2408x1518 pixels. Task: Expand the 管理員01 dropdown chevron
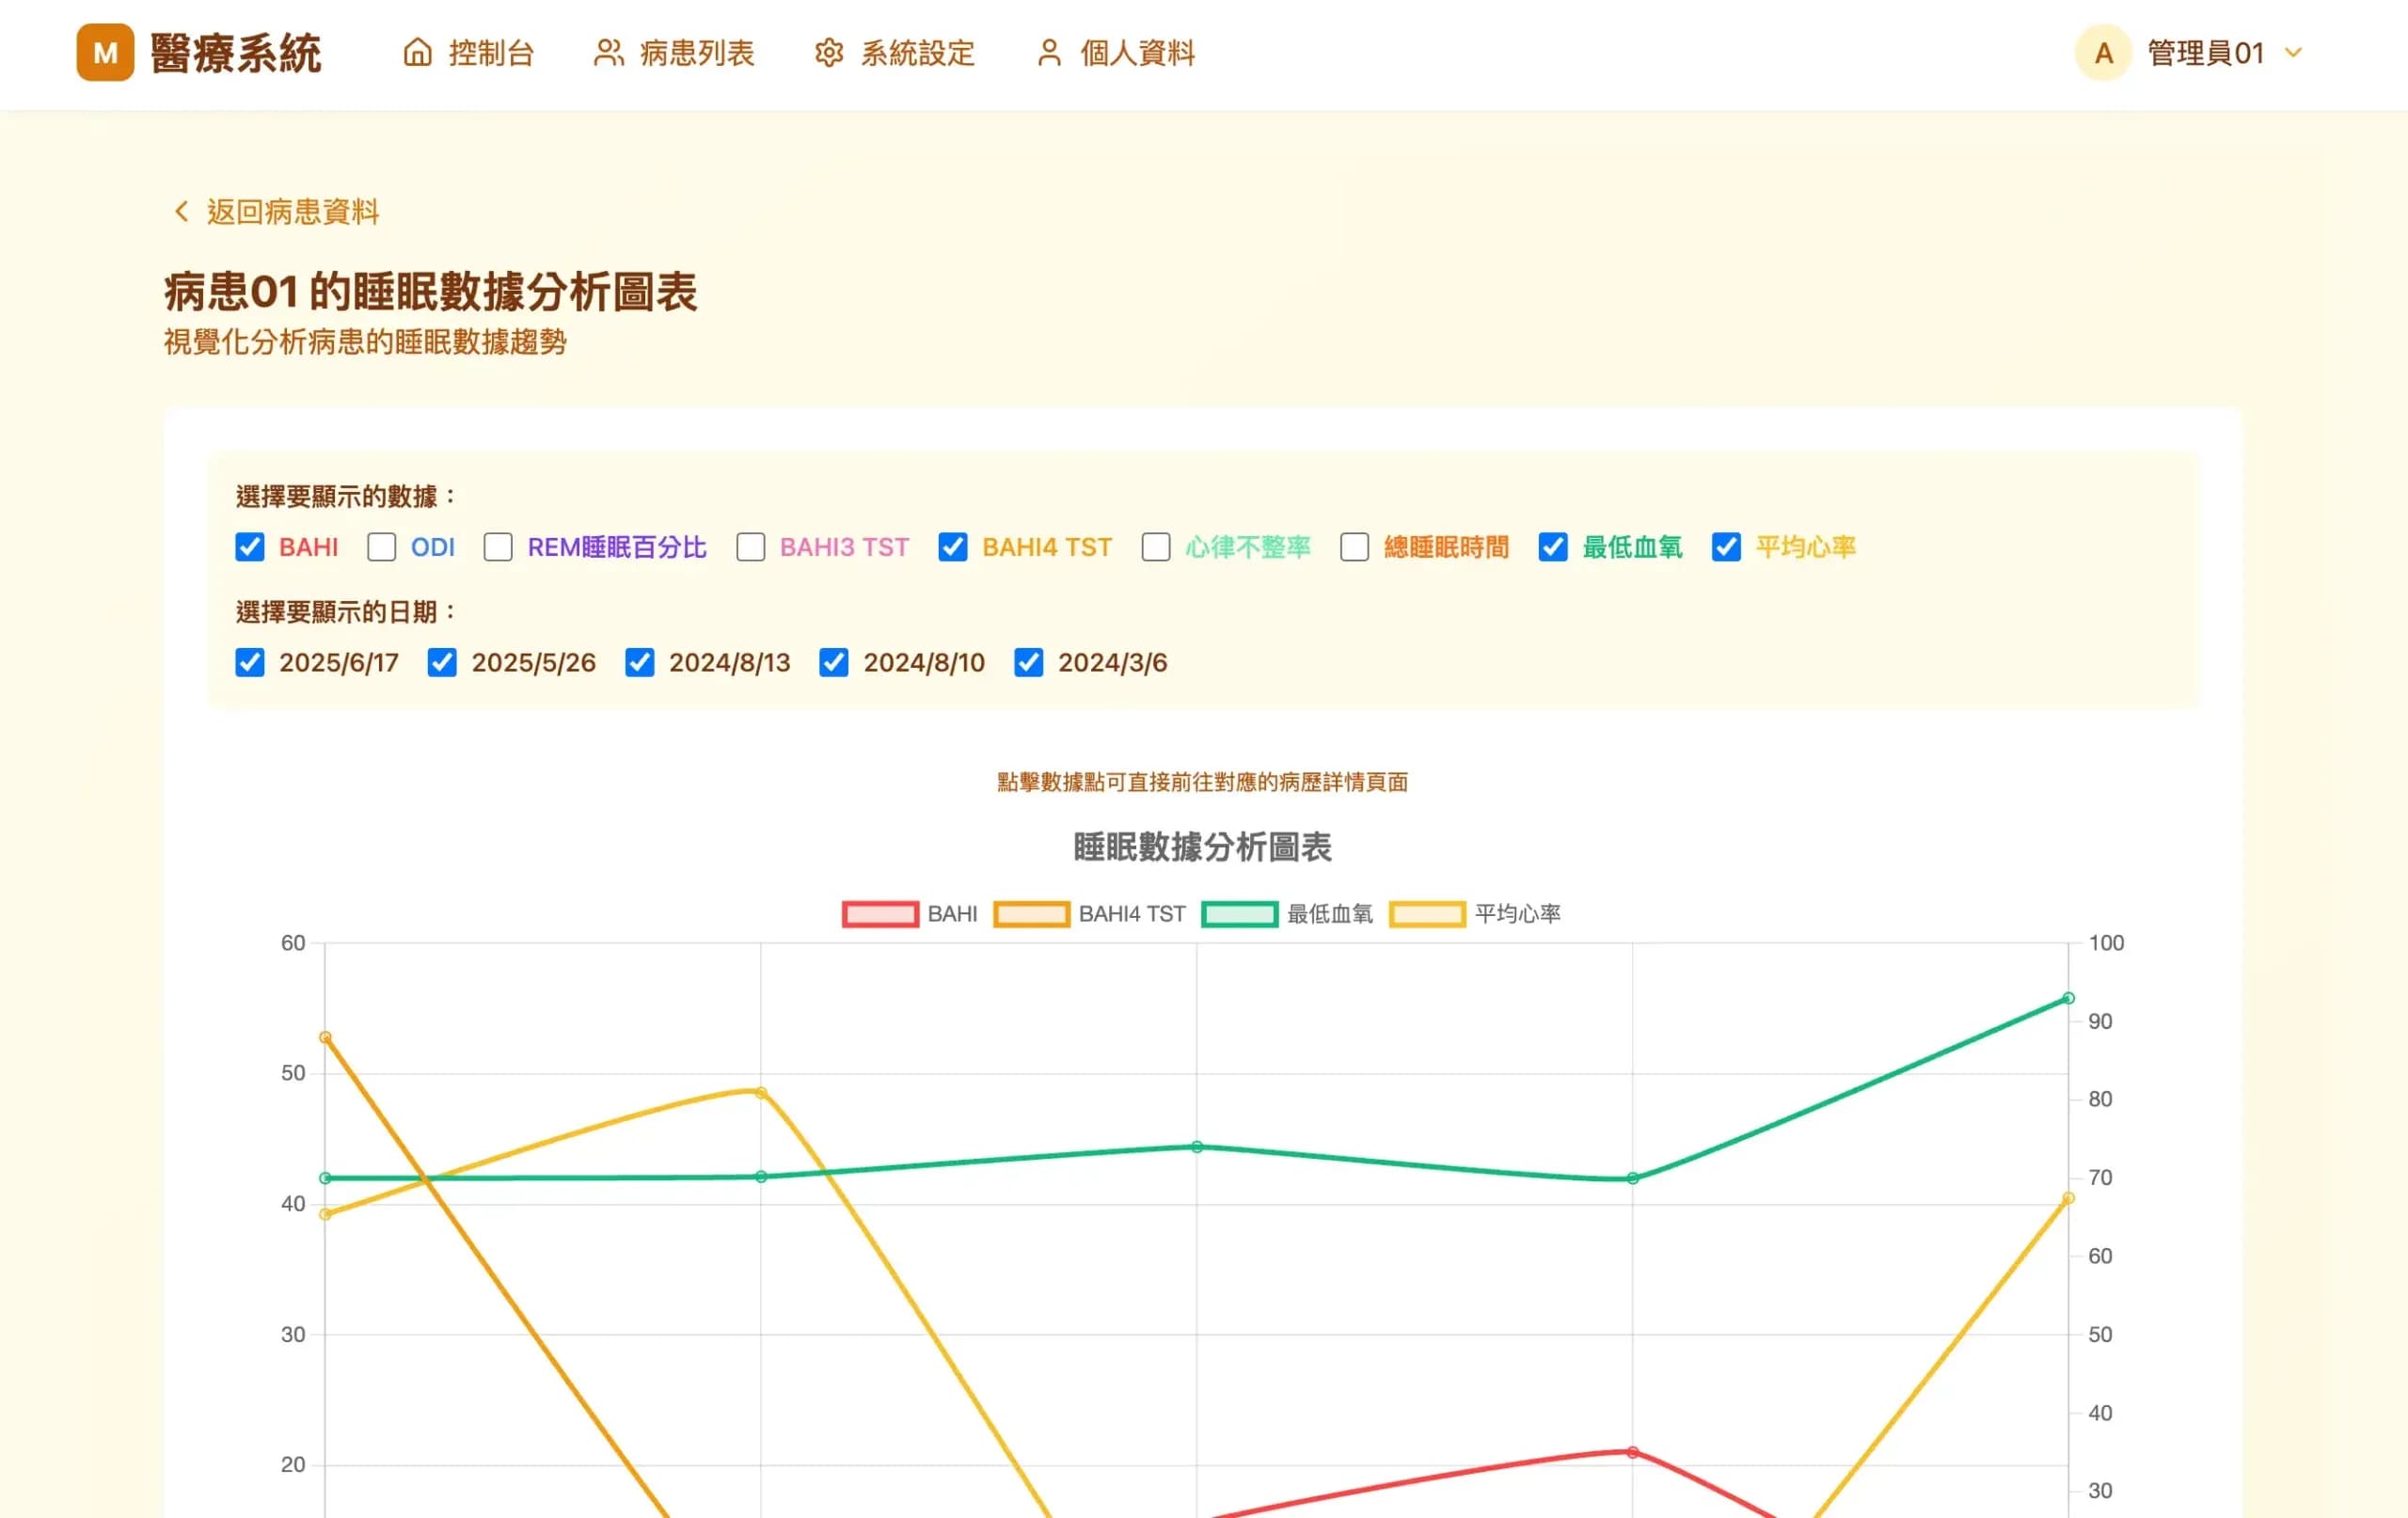(x=2294, y=53)
